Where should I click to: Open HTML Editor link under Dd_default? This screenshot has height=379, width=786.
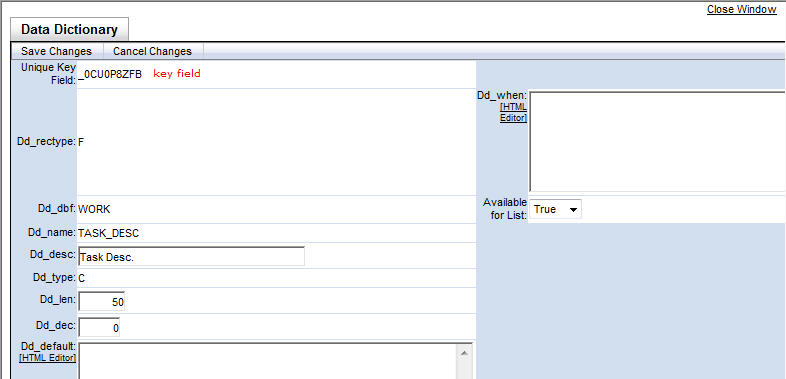[x=48, y=357]
